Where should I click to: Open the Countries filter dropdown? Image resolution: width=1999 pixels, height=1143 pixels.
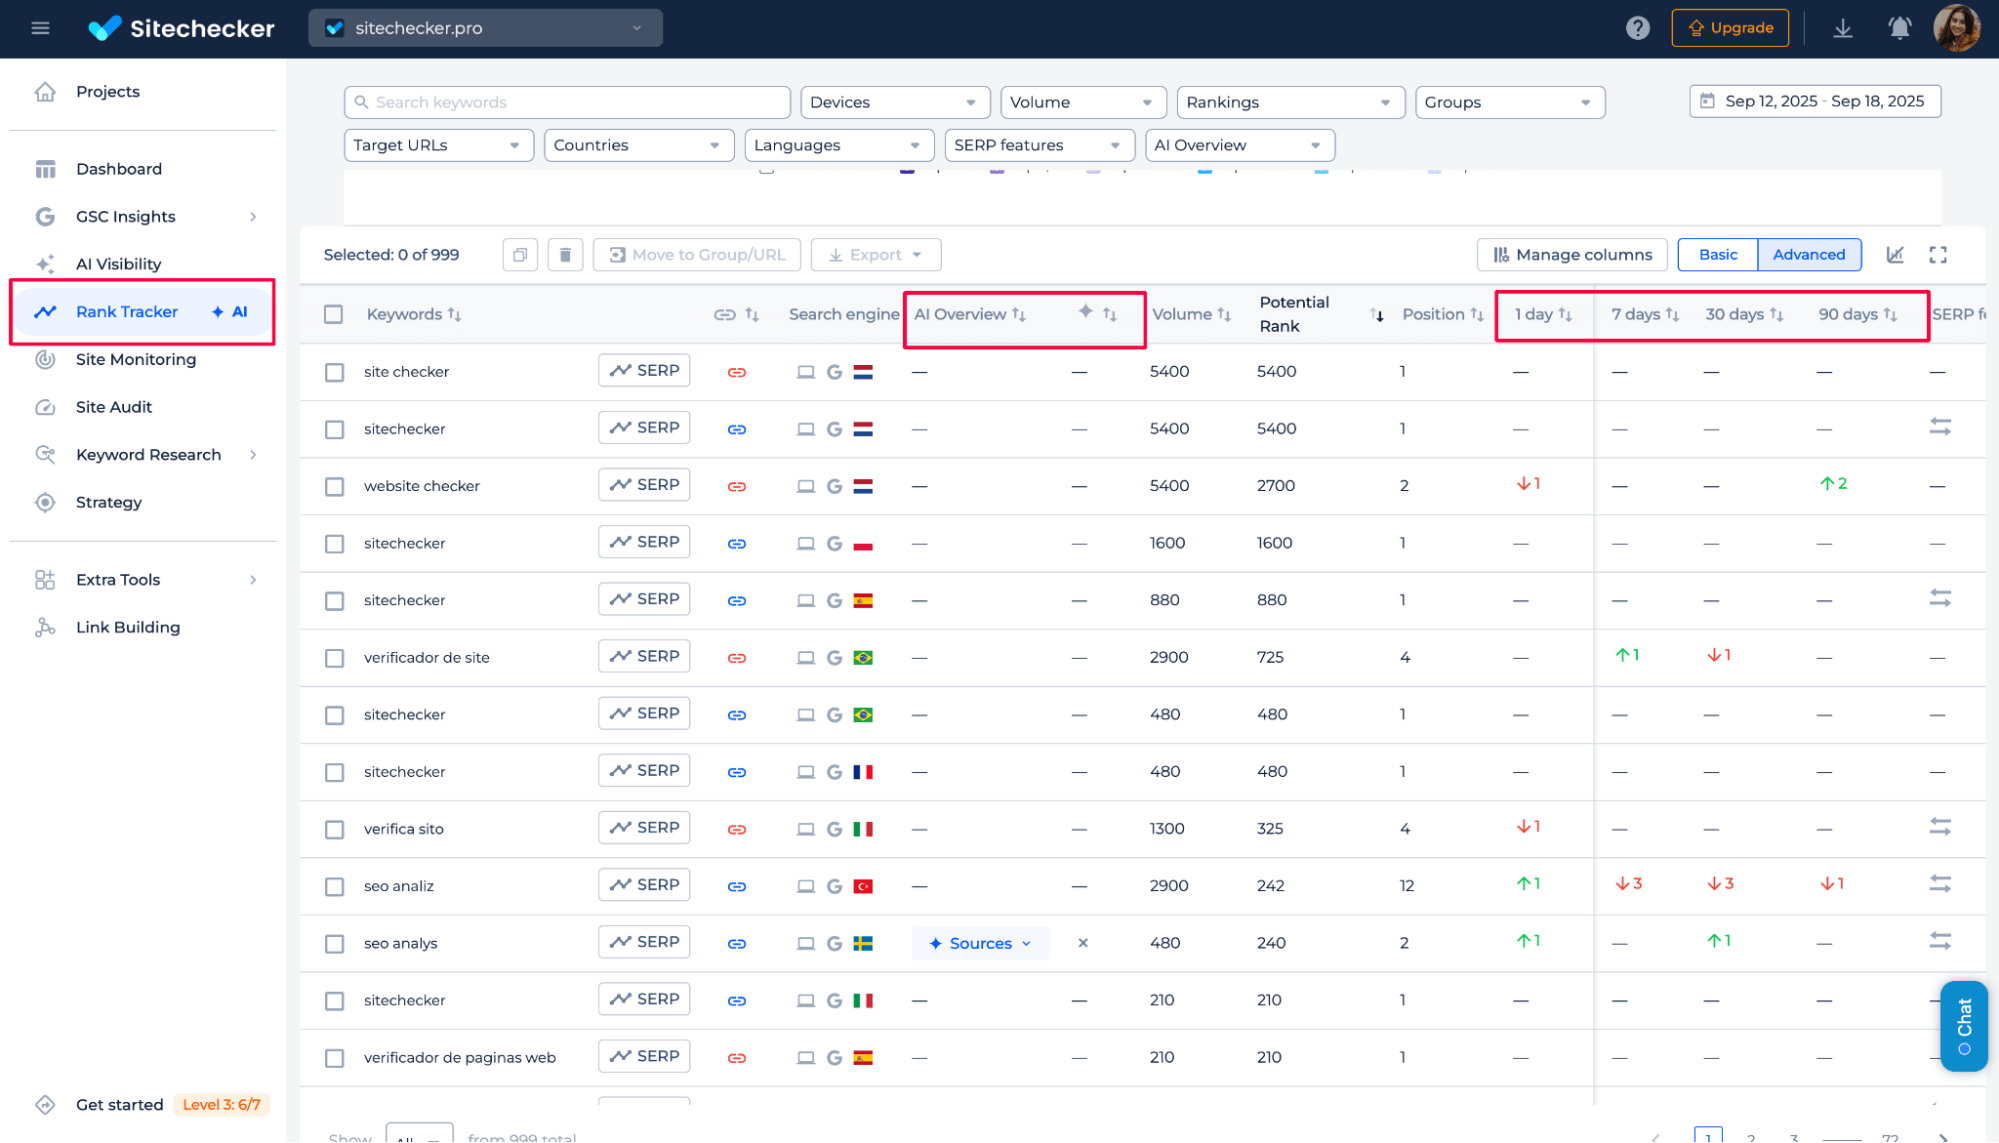click(639, 145)
